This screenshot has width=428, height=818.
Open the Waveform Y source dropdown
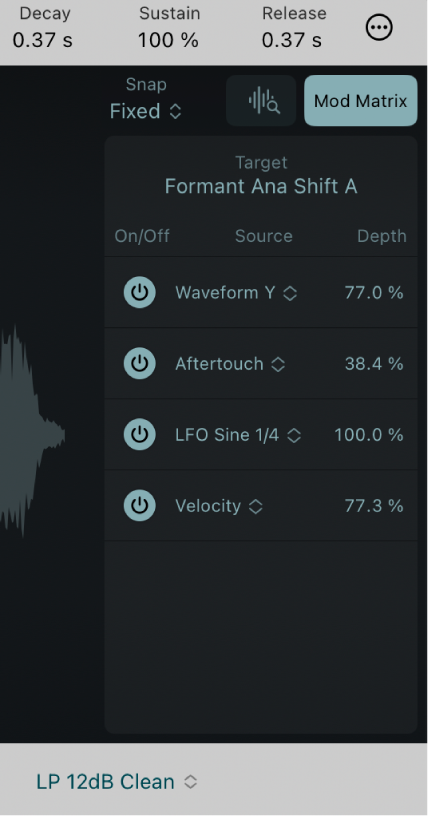pyautogui.click(x=236, y=293)
